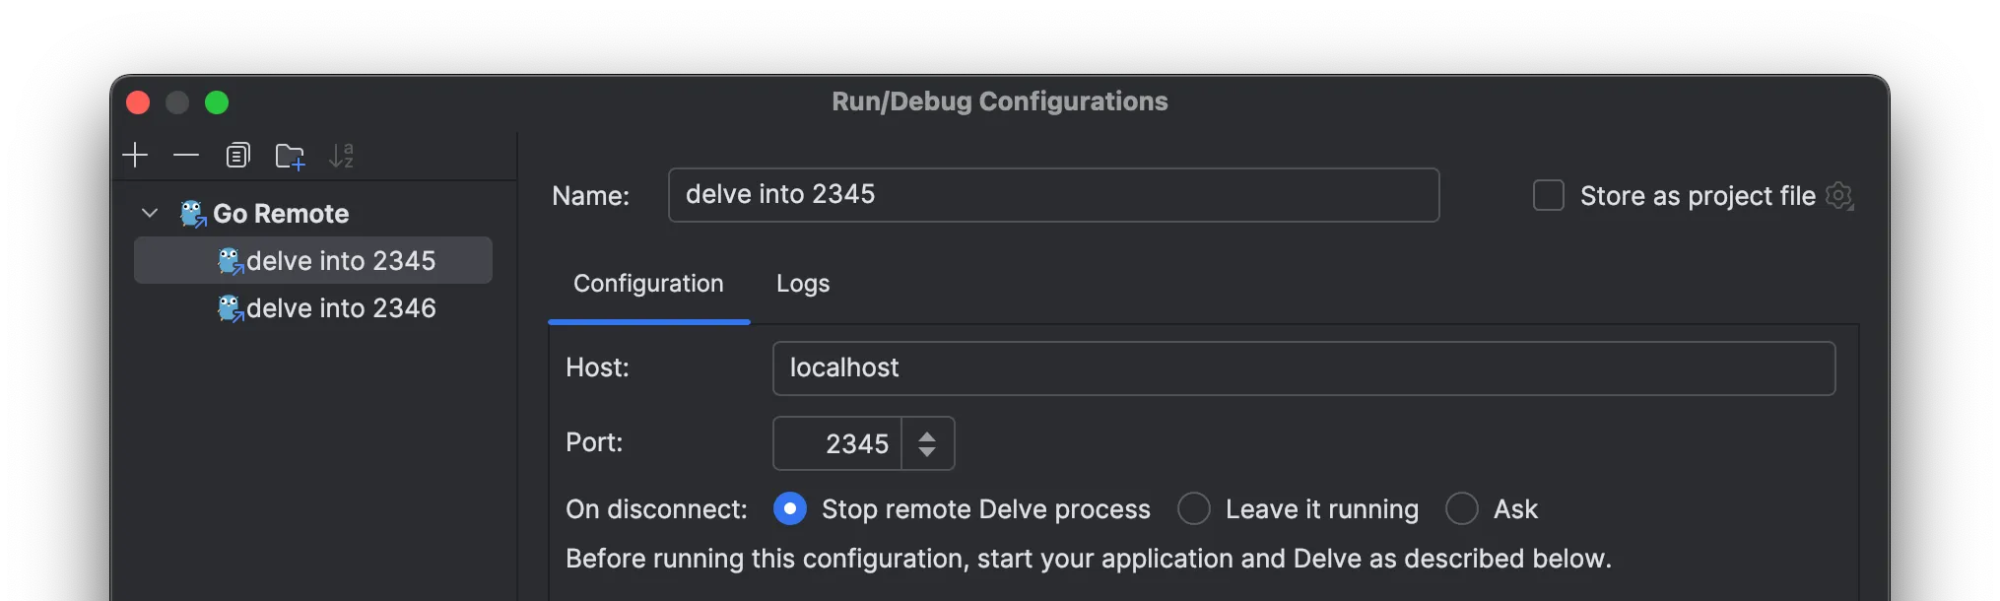This screenshot has height=601, width=2000.
Task: Select the Leave it running option
Action: click(1194, 509)
